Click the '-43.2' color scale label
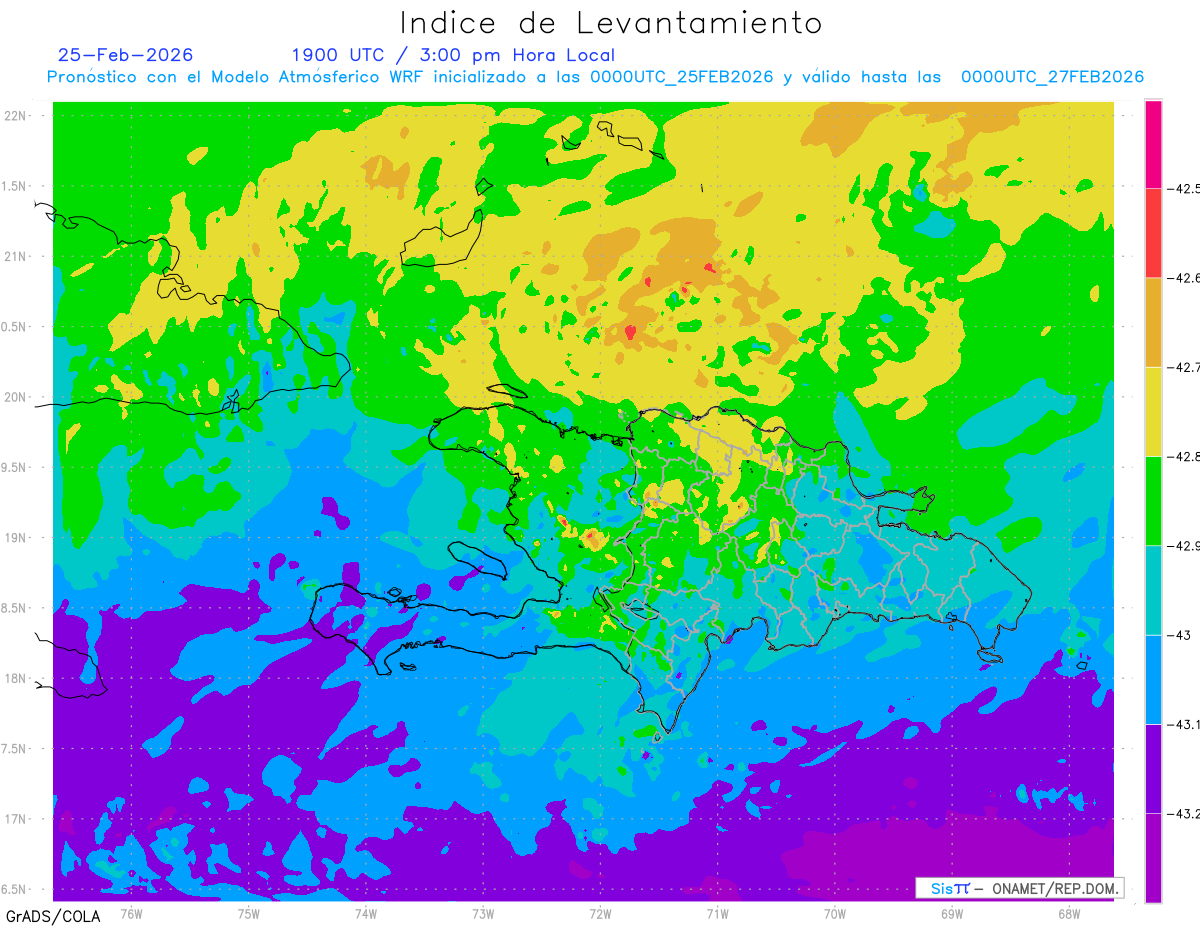Image resolution: width=1200 pixels, height=927 pixels. point(1183,813)
